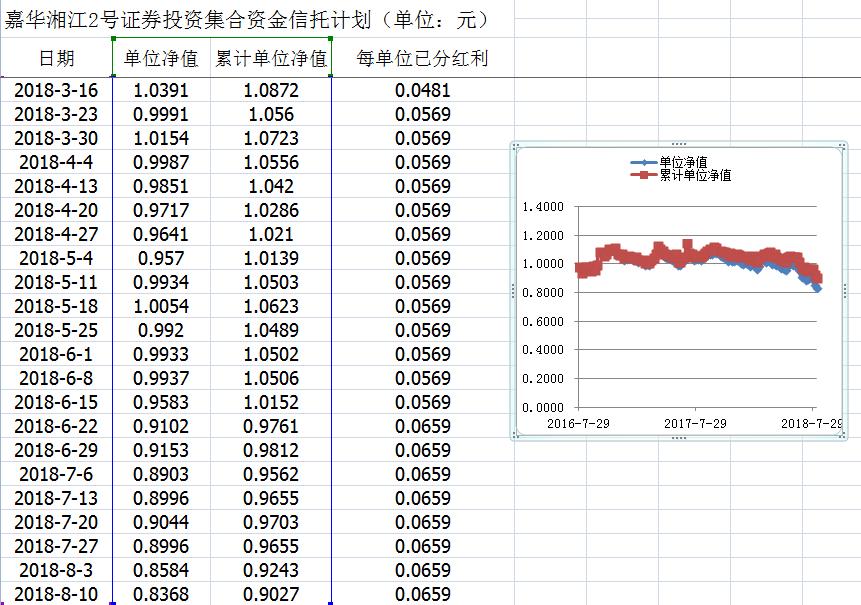Click the date cell 2018-7-27
This screenshot has width=861, height=605.
coord(56,546)
